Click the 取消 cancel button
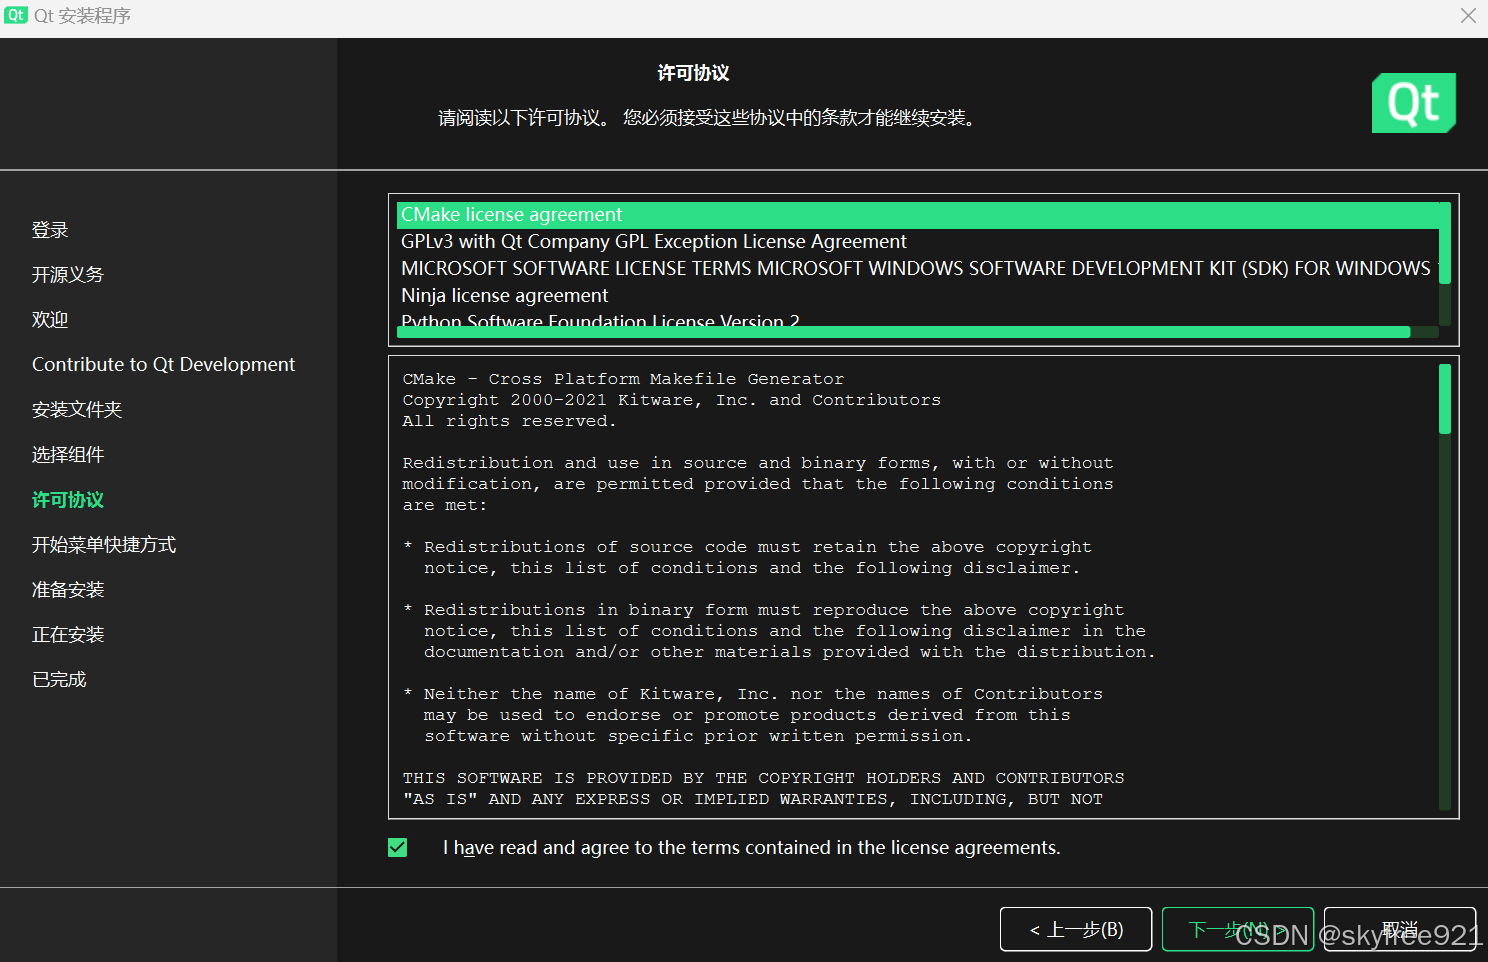The image size is (1488, 962). pos(1400,930)
